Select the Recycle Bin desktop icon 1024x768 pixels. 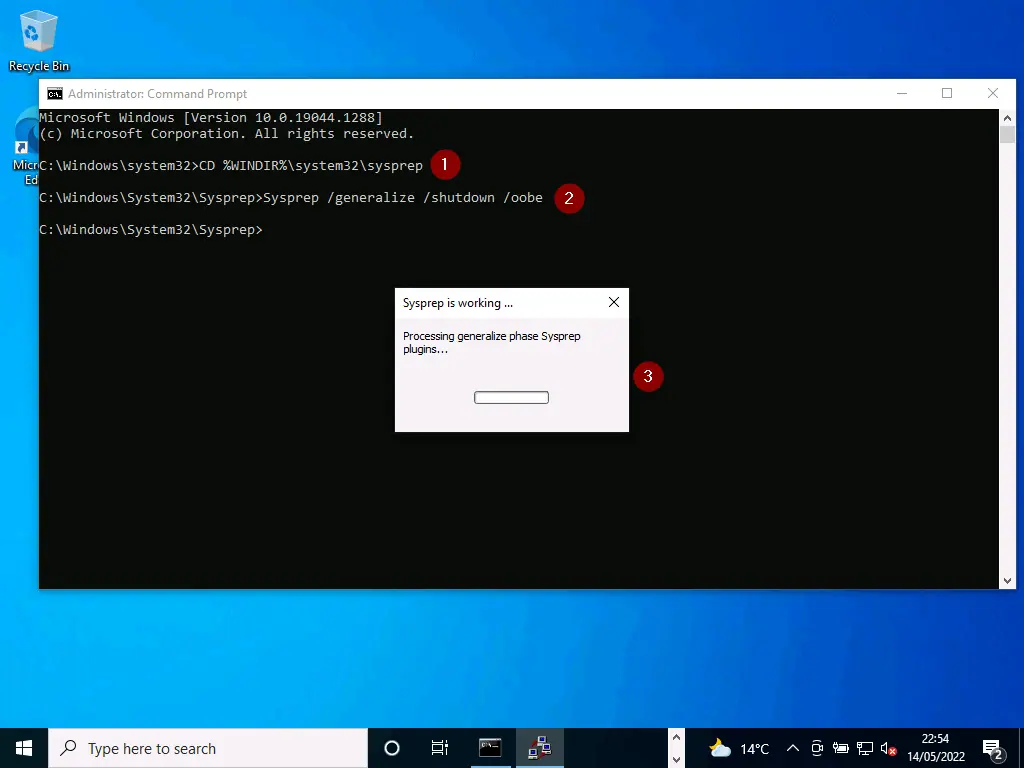point(39,42)
